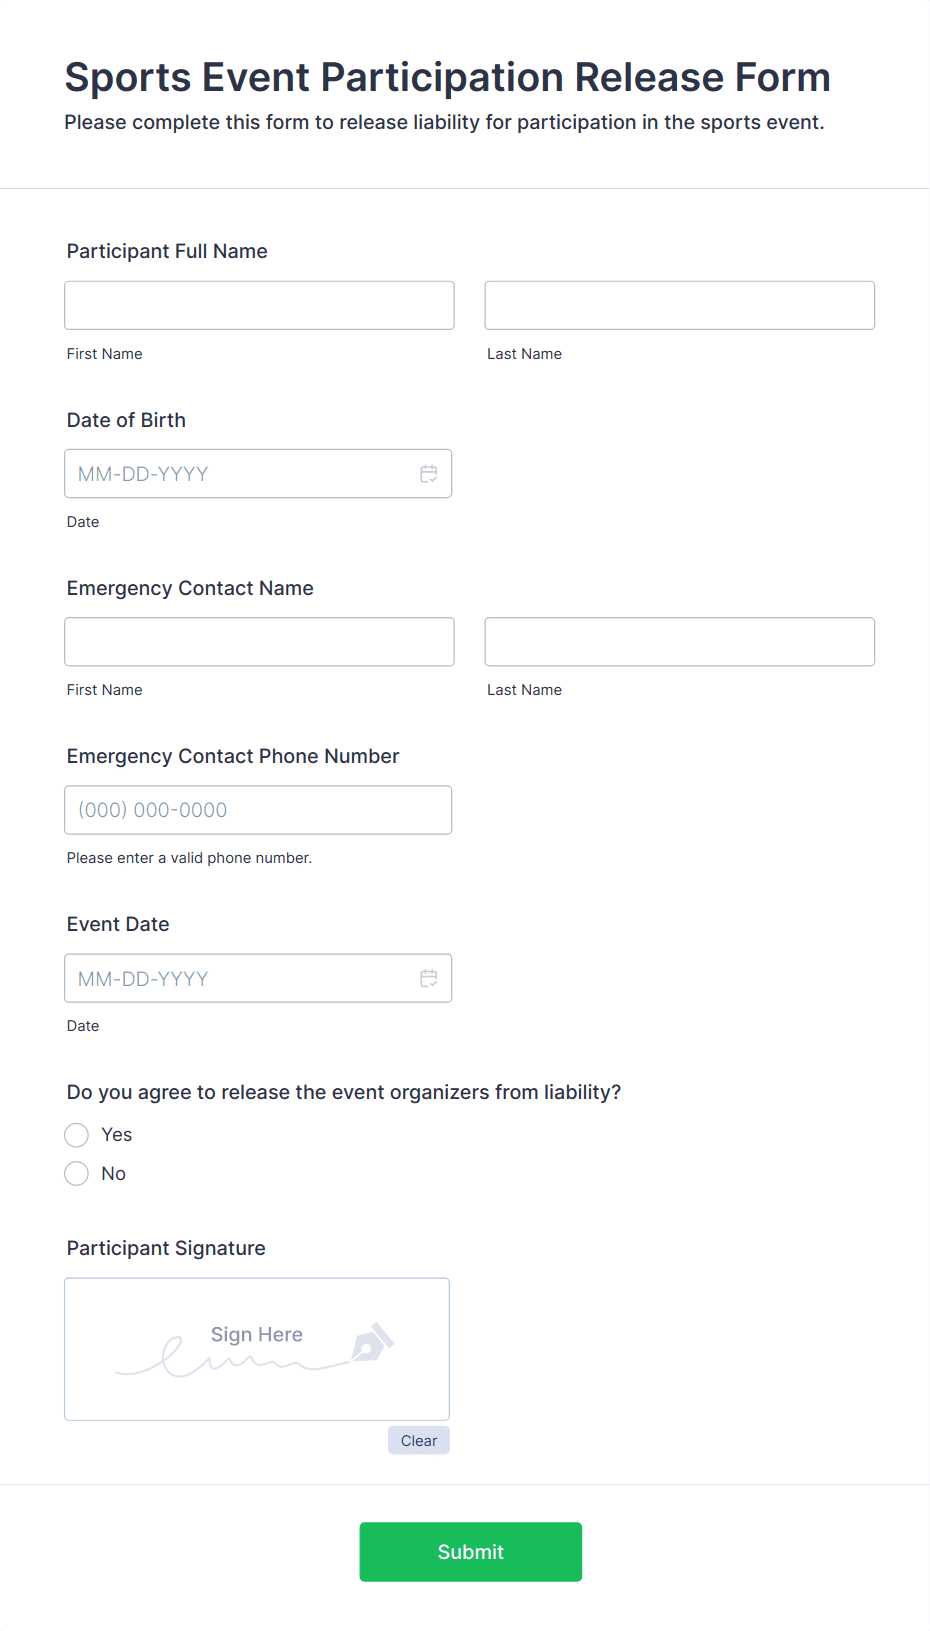This screenshot has height=1631, width=930.
Task: Open calendar picker for Event Date
Action: pos(428,978)
